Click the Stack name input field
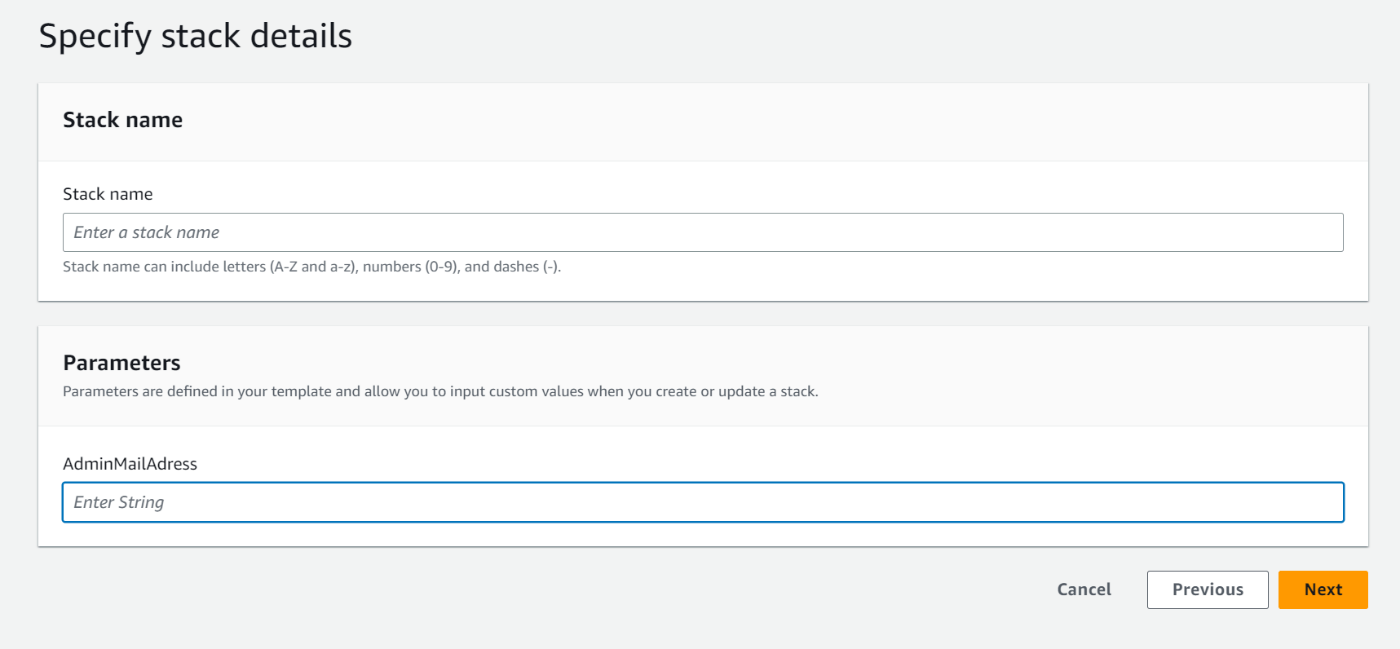The width and height of the screenshot is (1400, 649). coord(702,232)
